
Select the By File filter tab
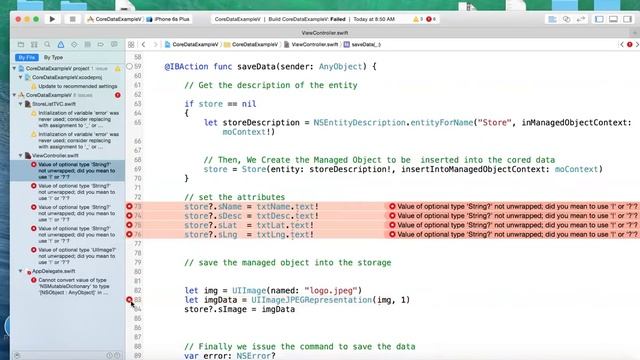[27, 58]
